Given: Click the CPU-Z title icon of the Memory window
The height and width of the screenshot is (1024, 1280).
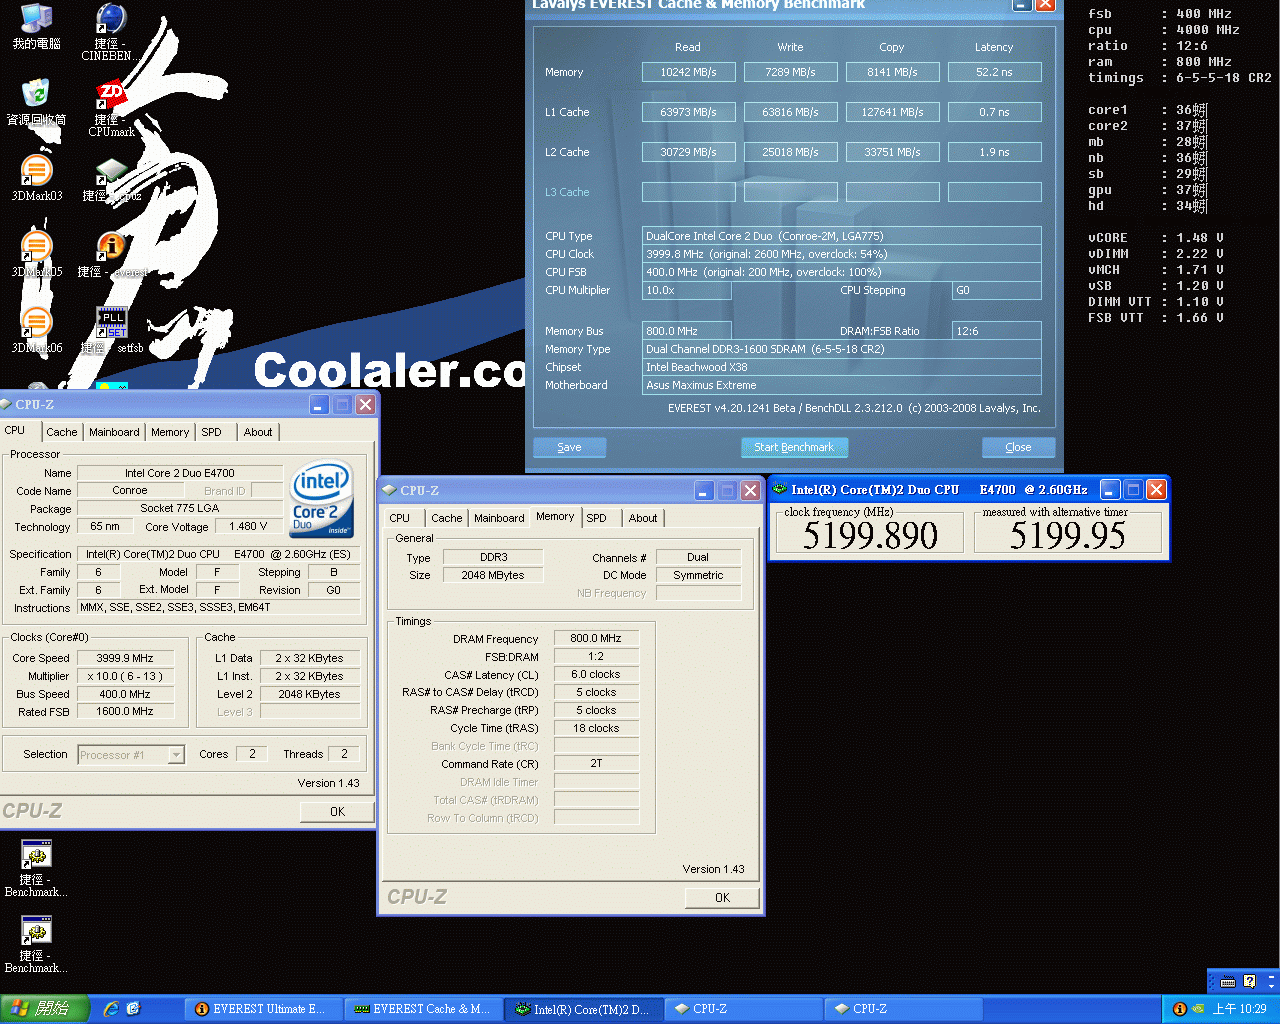Looking at the screenshot, I should point(390,490).
